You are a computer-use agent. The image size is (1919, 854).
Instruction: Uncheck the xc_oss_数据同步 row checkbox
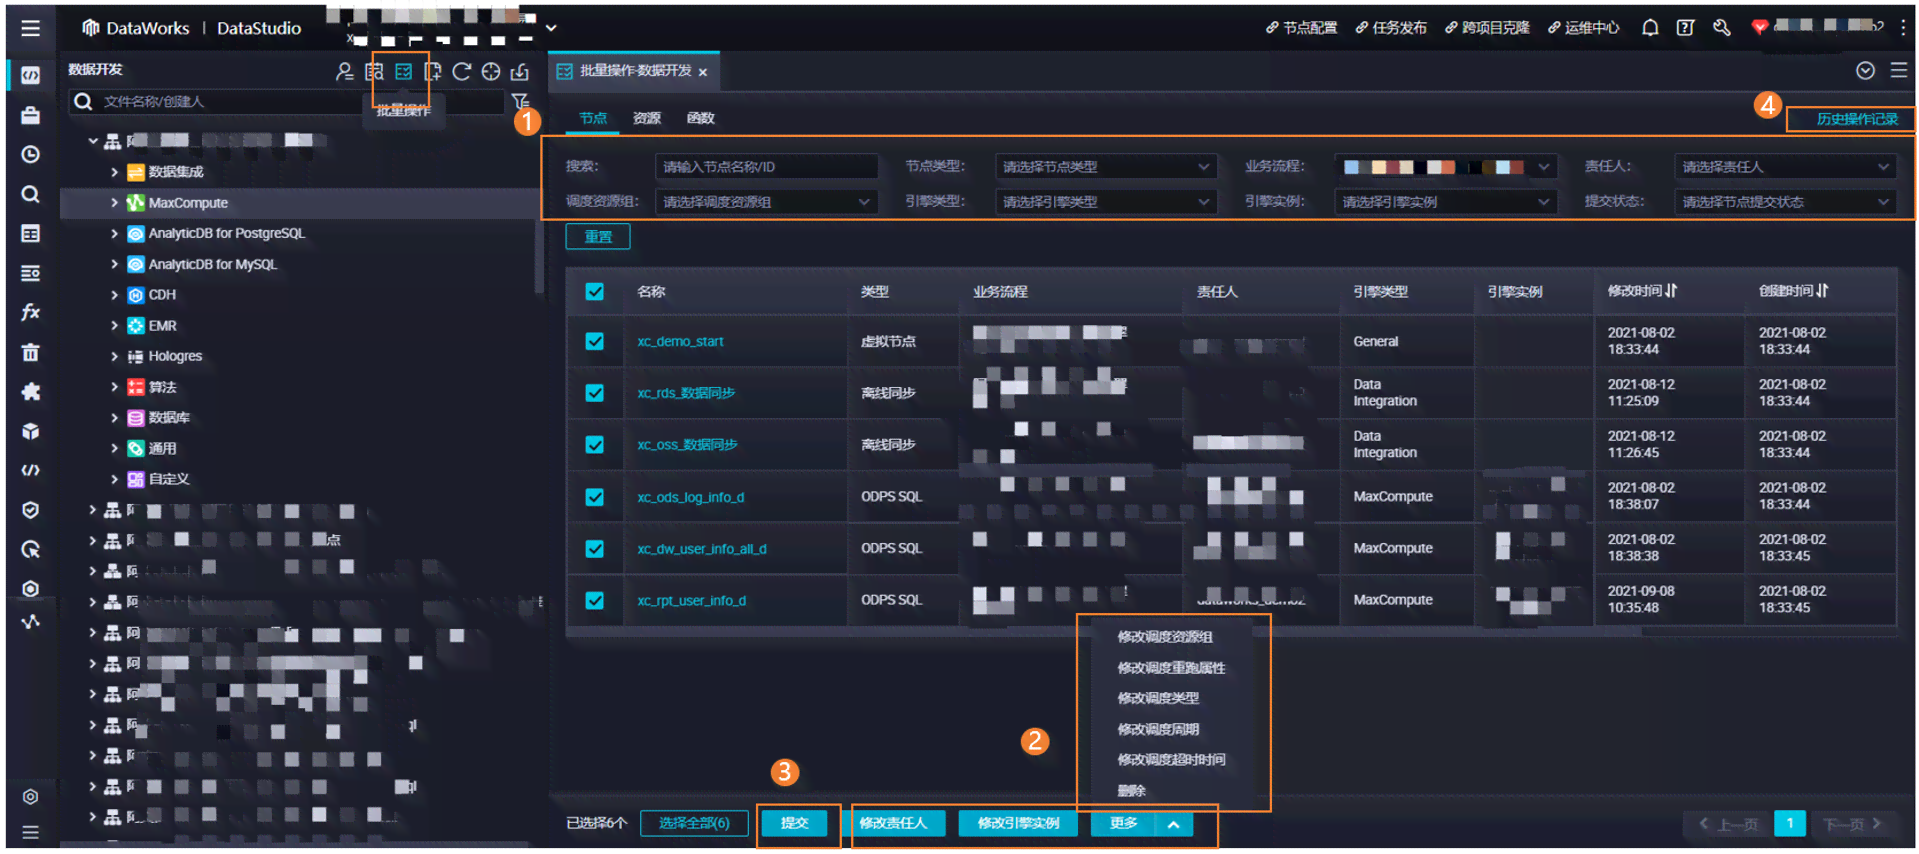(x=595, y=445)
